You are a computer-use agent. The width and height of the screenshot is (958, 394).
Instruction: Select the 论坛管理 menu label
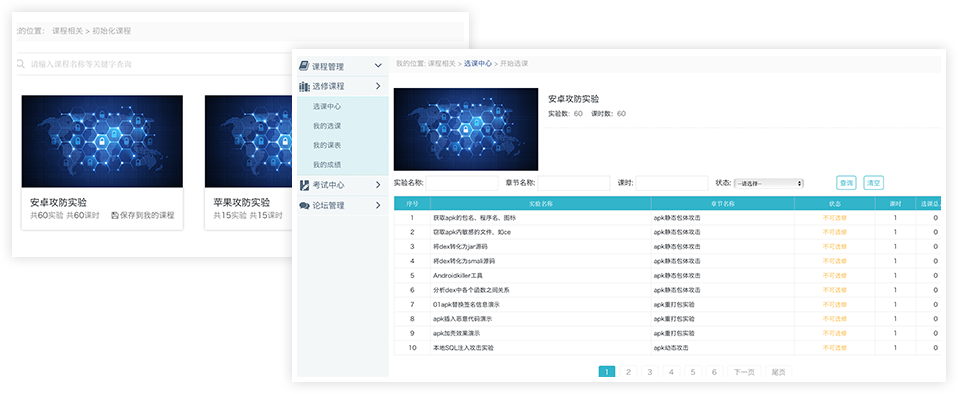pyautogui.click(x=328, y=206)
